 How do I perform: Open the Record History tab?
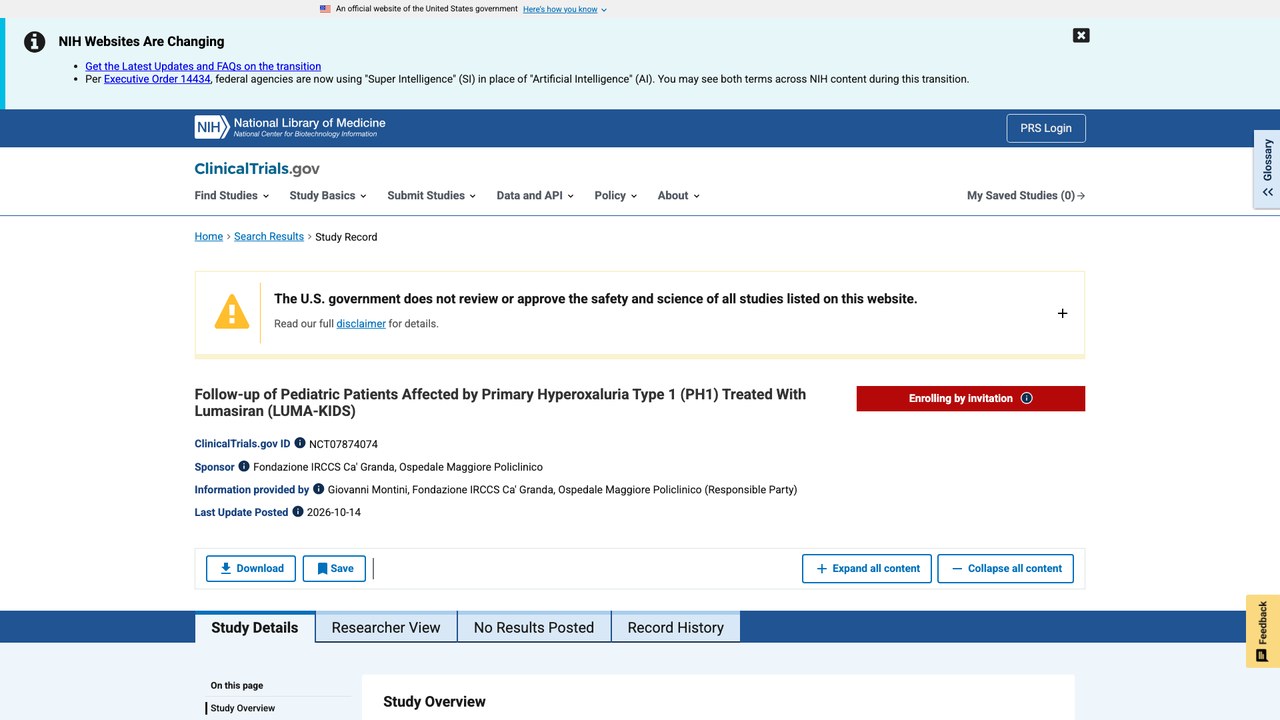tap(675, 627)
